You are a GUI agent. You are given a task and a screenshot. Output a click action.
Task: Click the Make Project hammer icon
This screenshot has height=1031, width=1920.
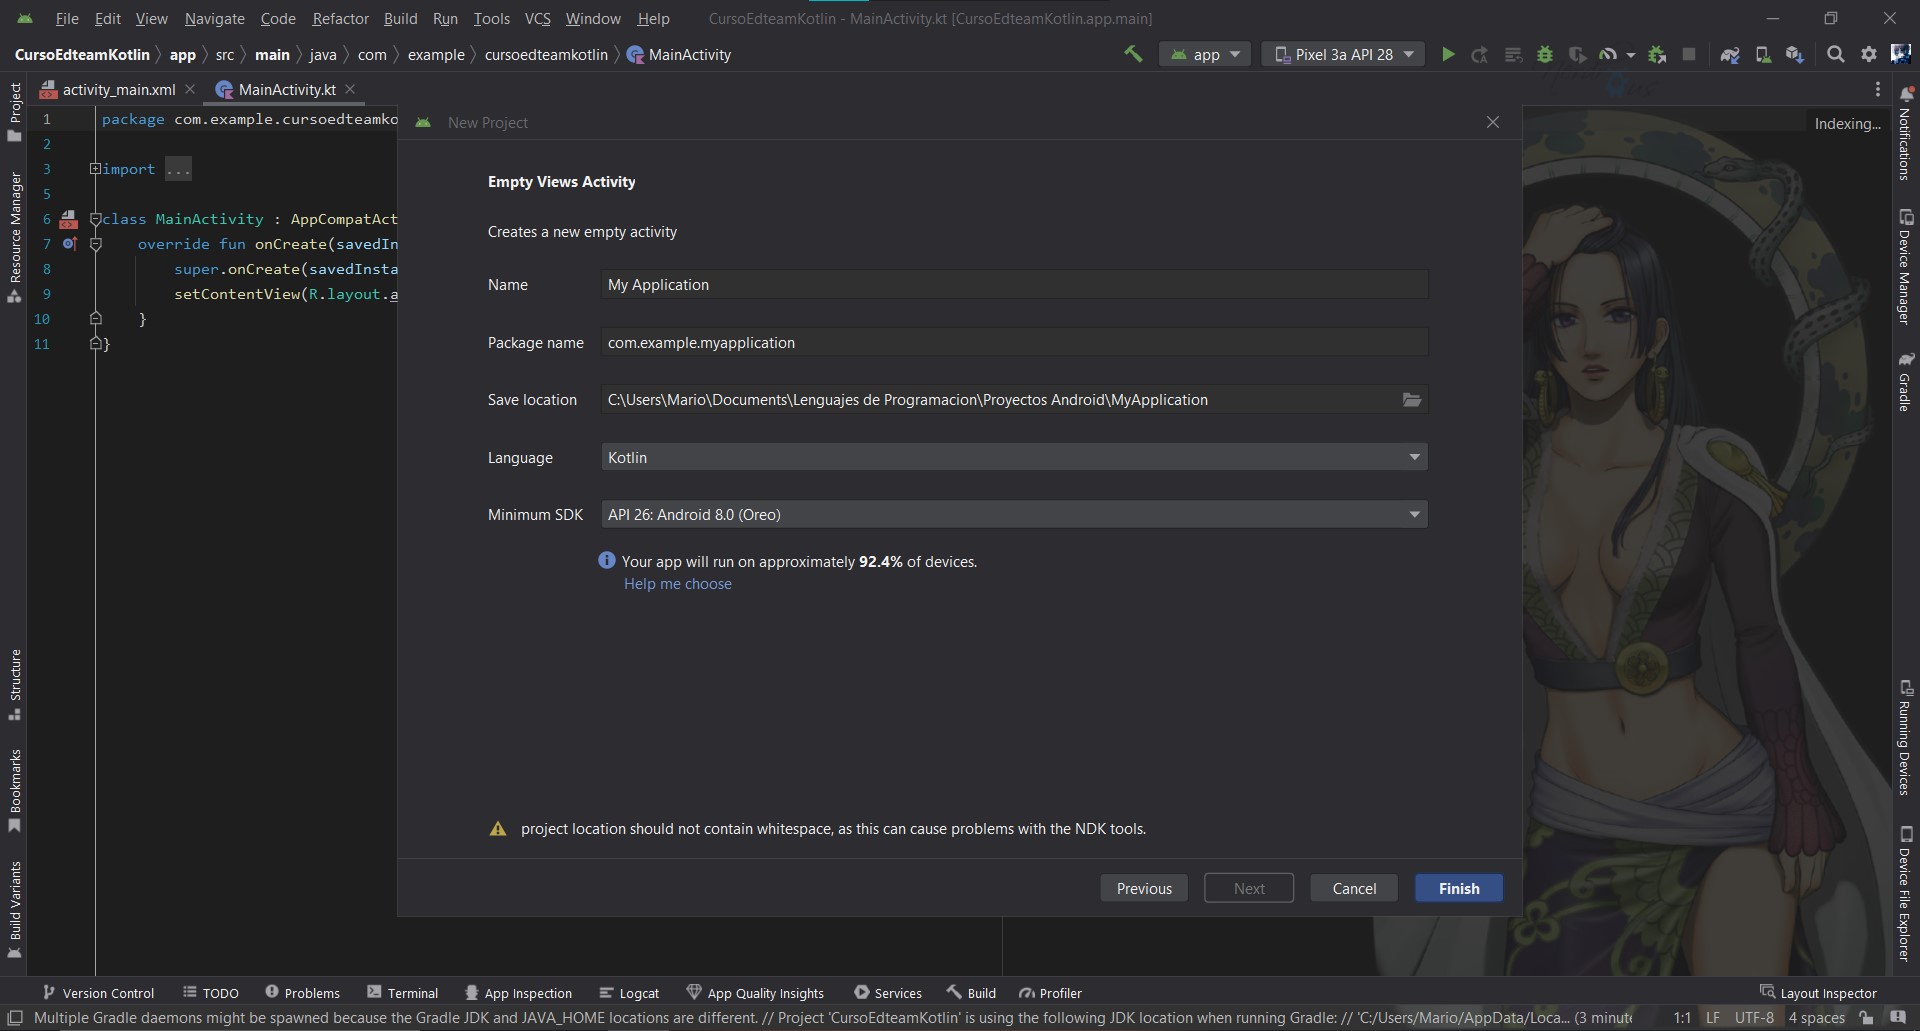click(x=1133, y=54)
